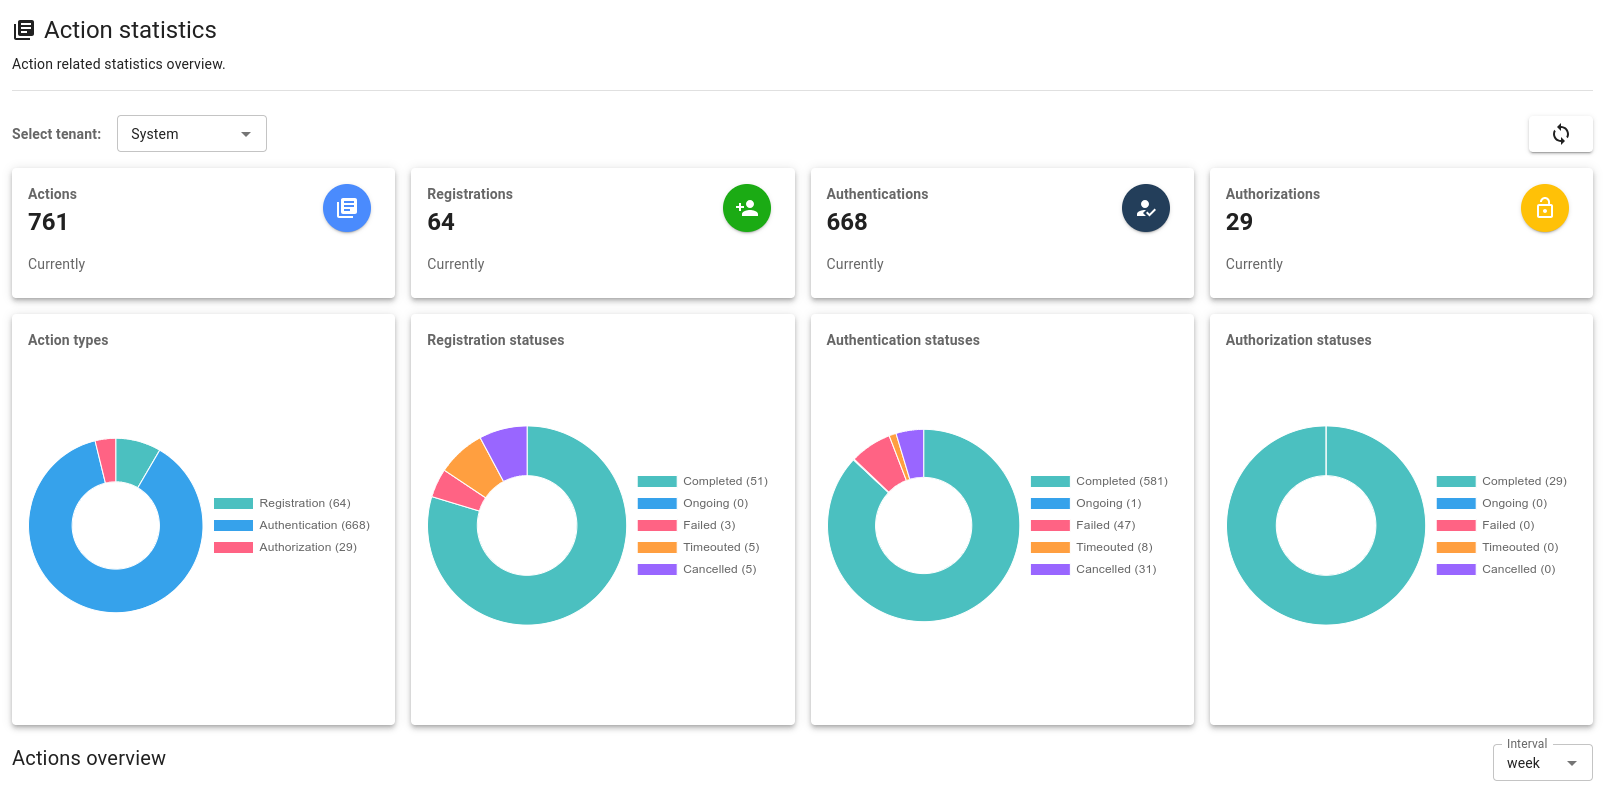
Task: Click the Action statistics header icon
Action: click(x=24, y=30)
